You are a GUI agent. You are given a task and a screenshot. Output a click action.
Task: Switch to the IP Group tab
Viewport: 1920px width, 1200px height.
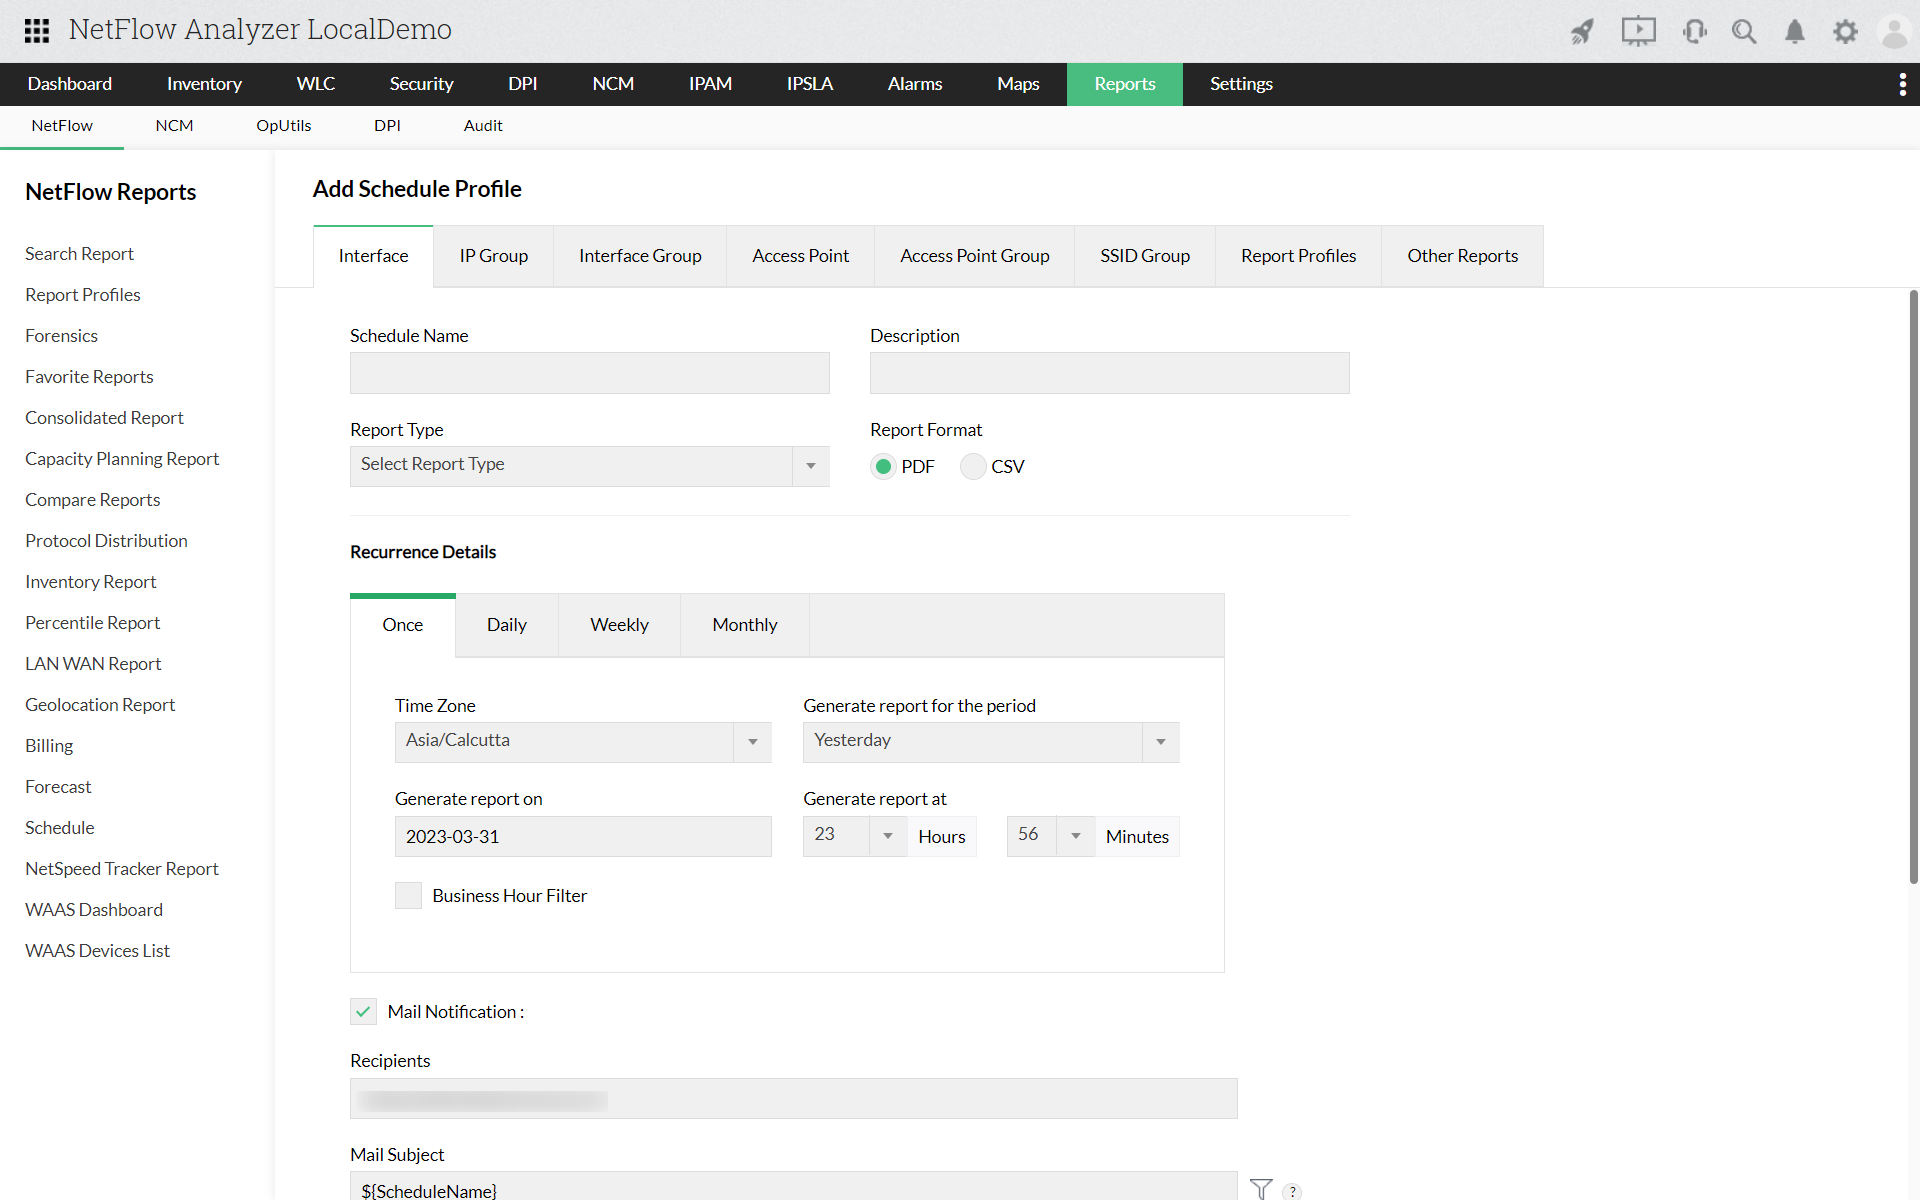(x=493, y=256)
